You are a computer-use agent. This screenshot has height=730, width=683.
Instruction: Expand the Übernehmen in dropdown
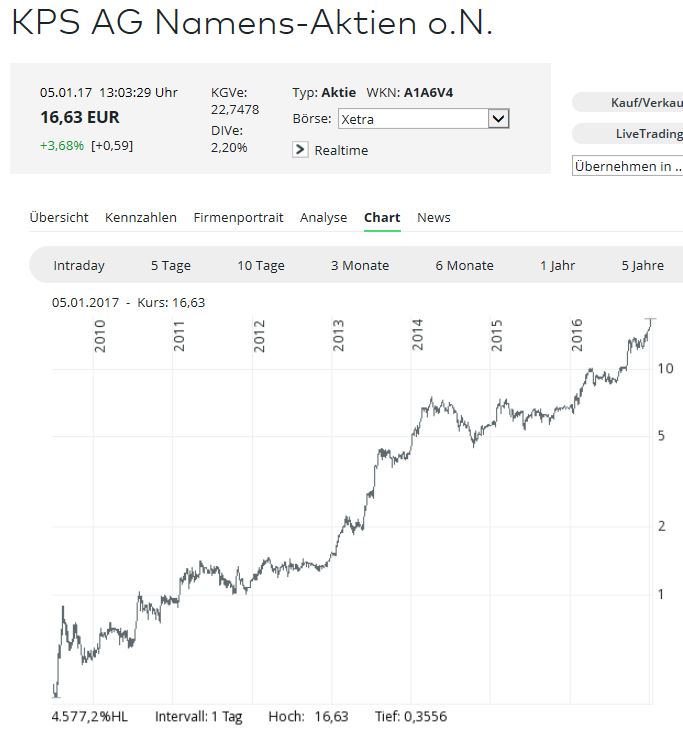click(x=627, y=166)
